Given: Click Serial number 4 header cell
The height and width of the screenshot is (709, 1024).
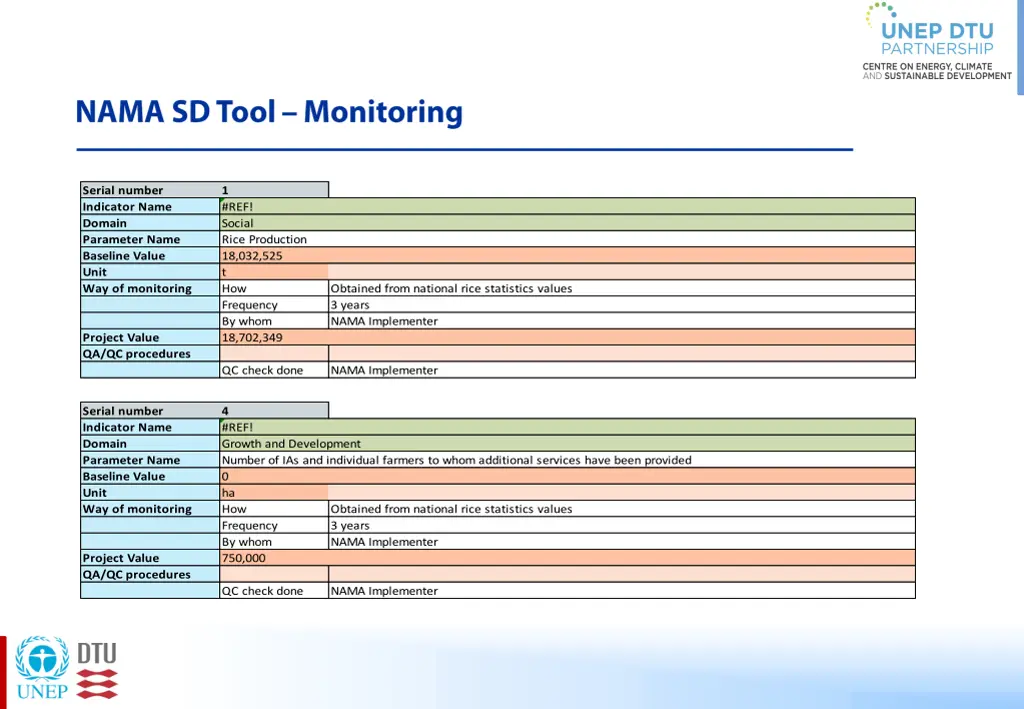Looking at the screenshot, I should [x=204, y=410].
